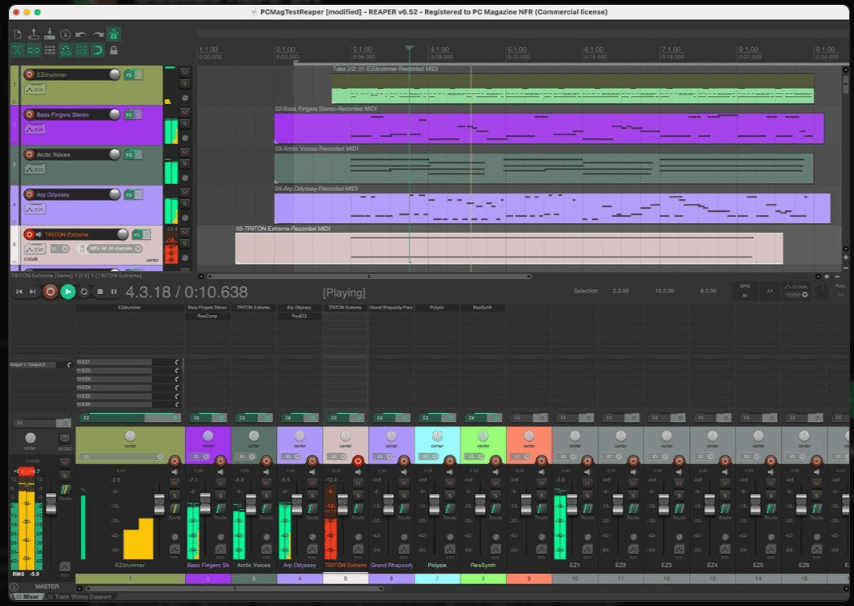Save project with the download-arrow toolbar icon
This screenshot has width=854, height=606.
(50, 34)
